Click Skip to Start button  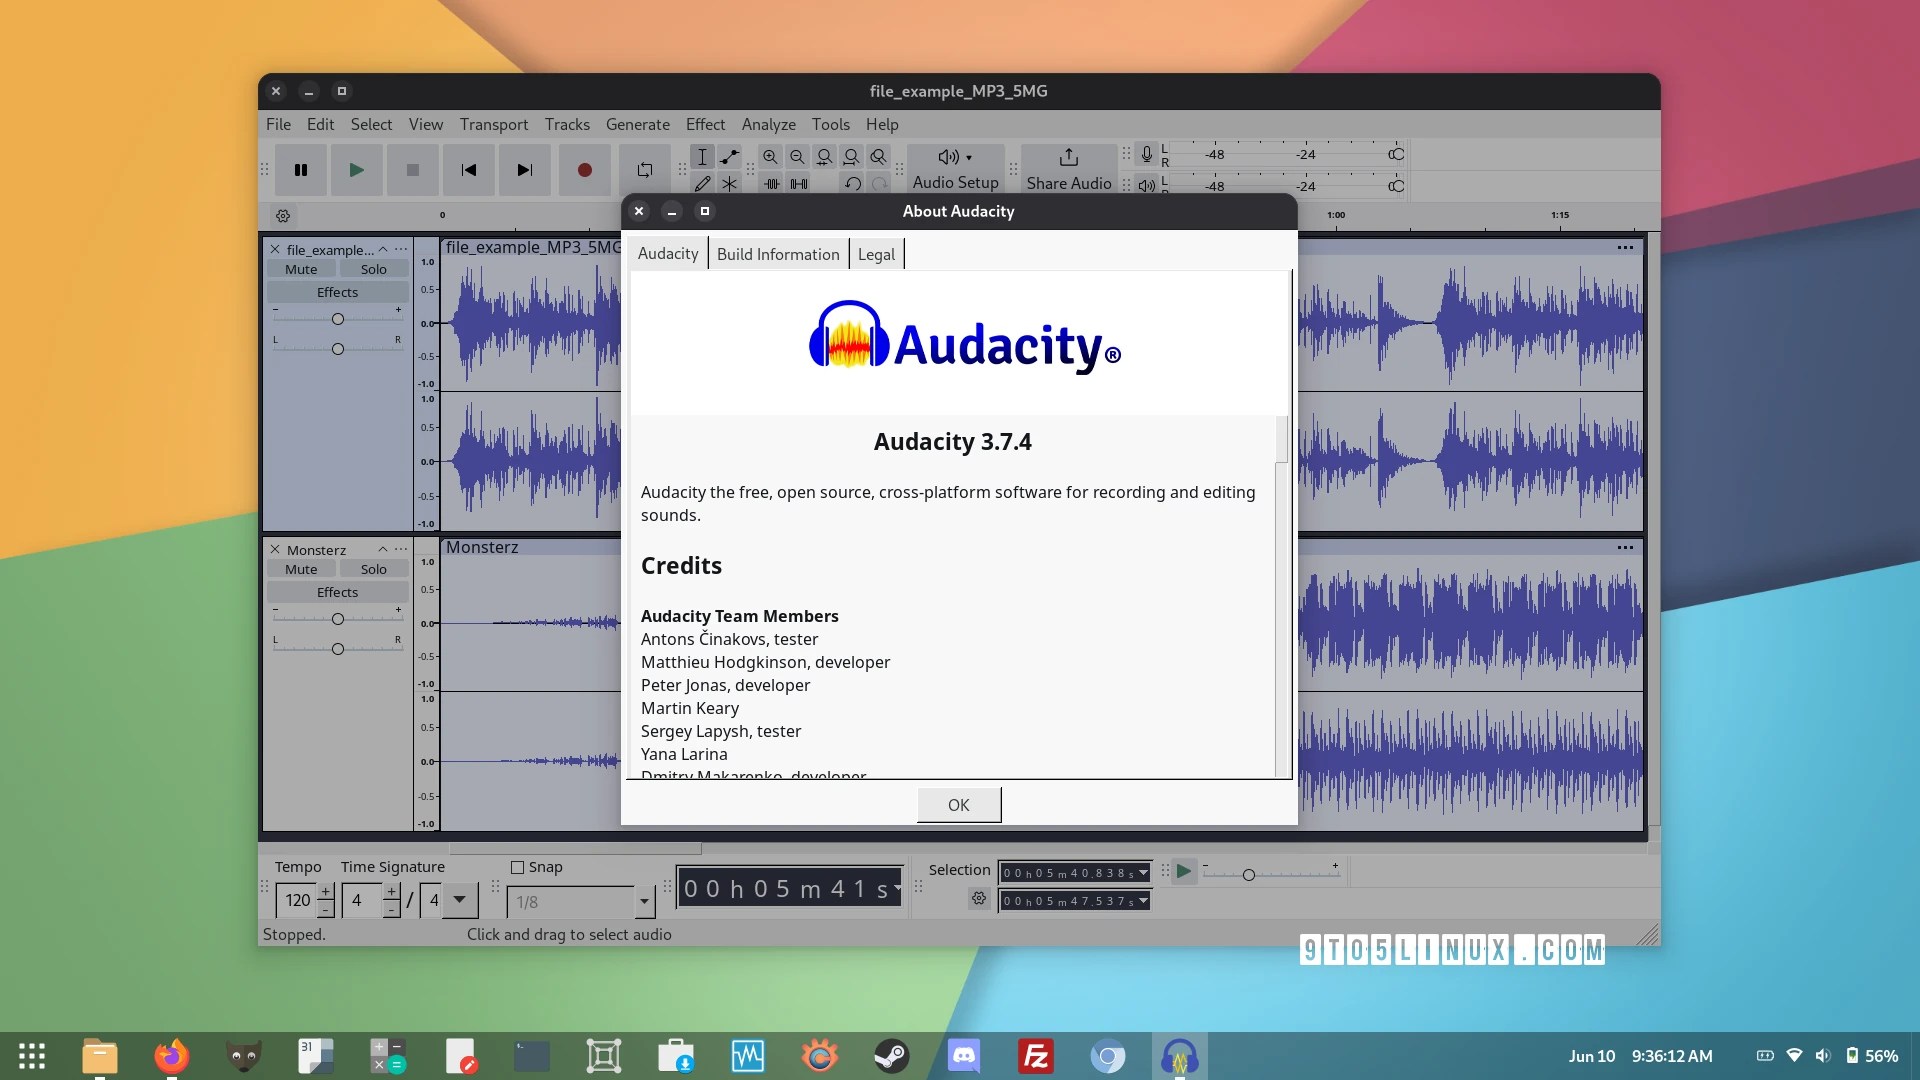point(469,170)
